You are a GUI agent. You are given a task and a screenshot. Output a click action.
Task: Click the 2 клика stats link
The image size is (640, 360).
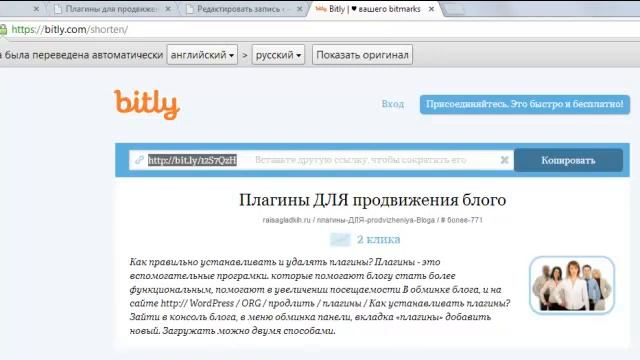pos(378,240)
